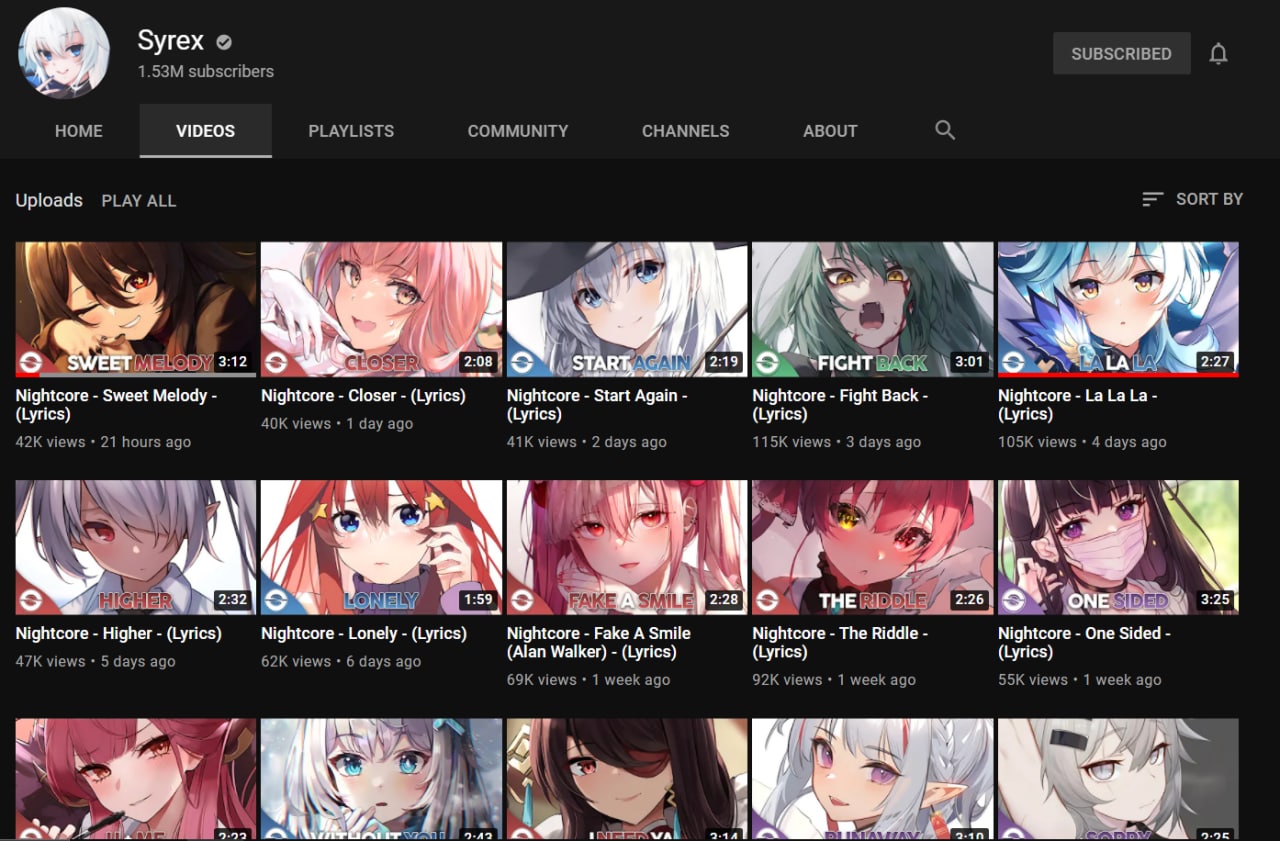Viewport: 1280px width, 841px height.
Task: View the About tab
Action: [830, 131]
